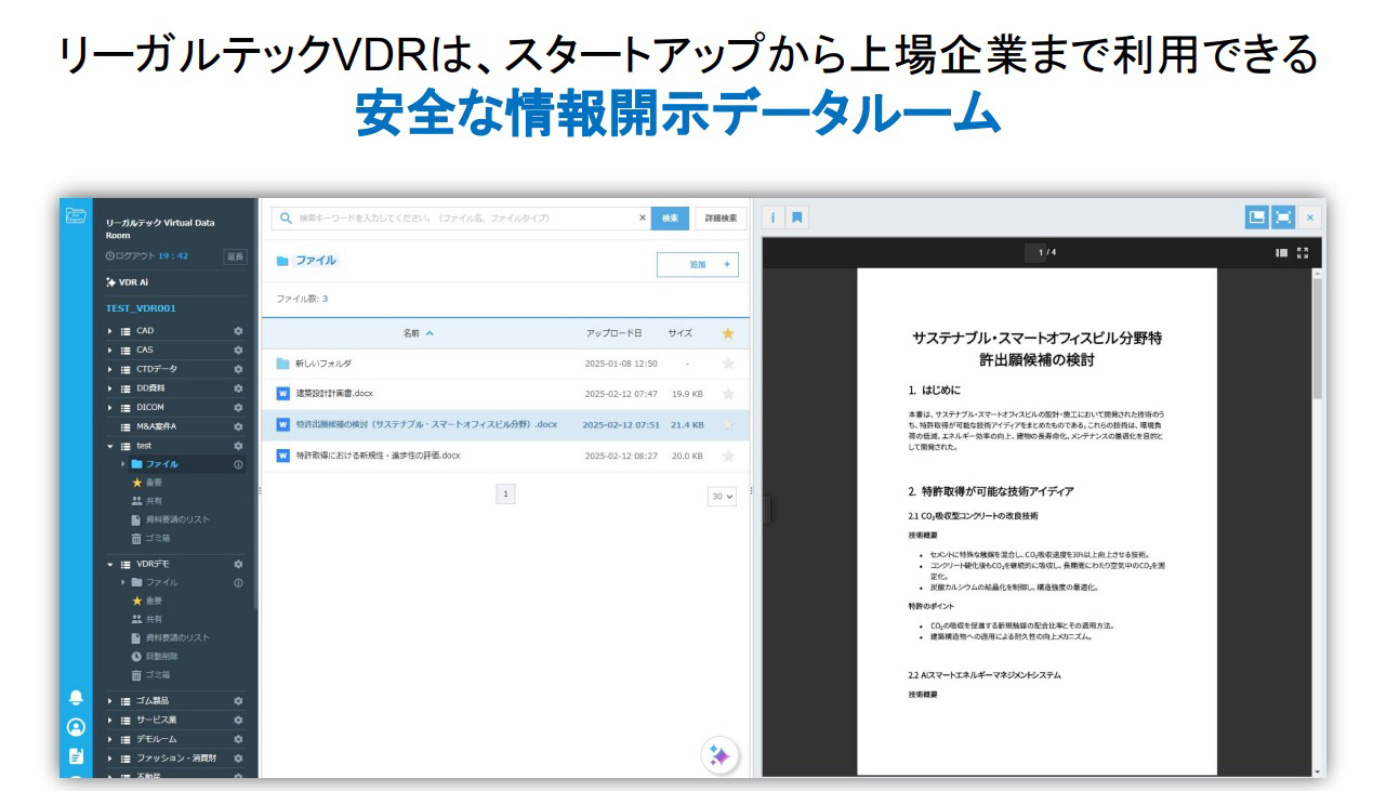Toggle the star column header filter
The image size is (1400, 791).
point(728,333)
